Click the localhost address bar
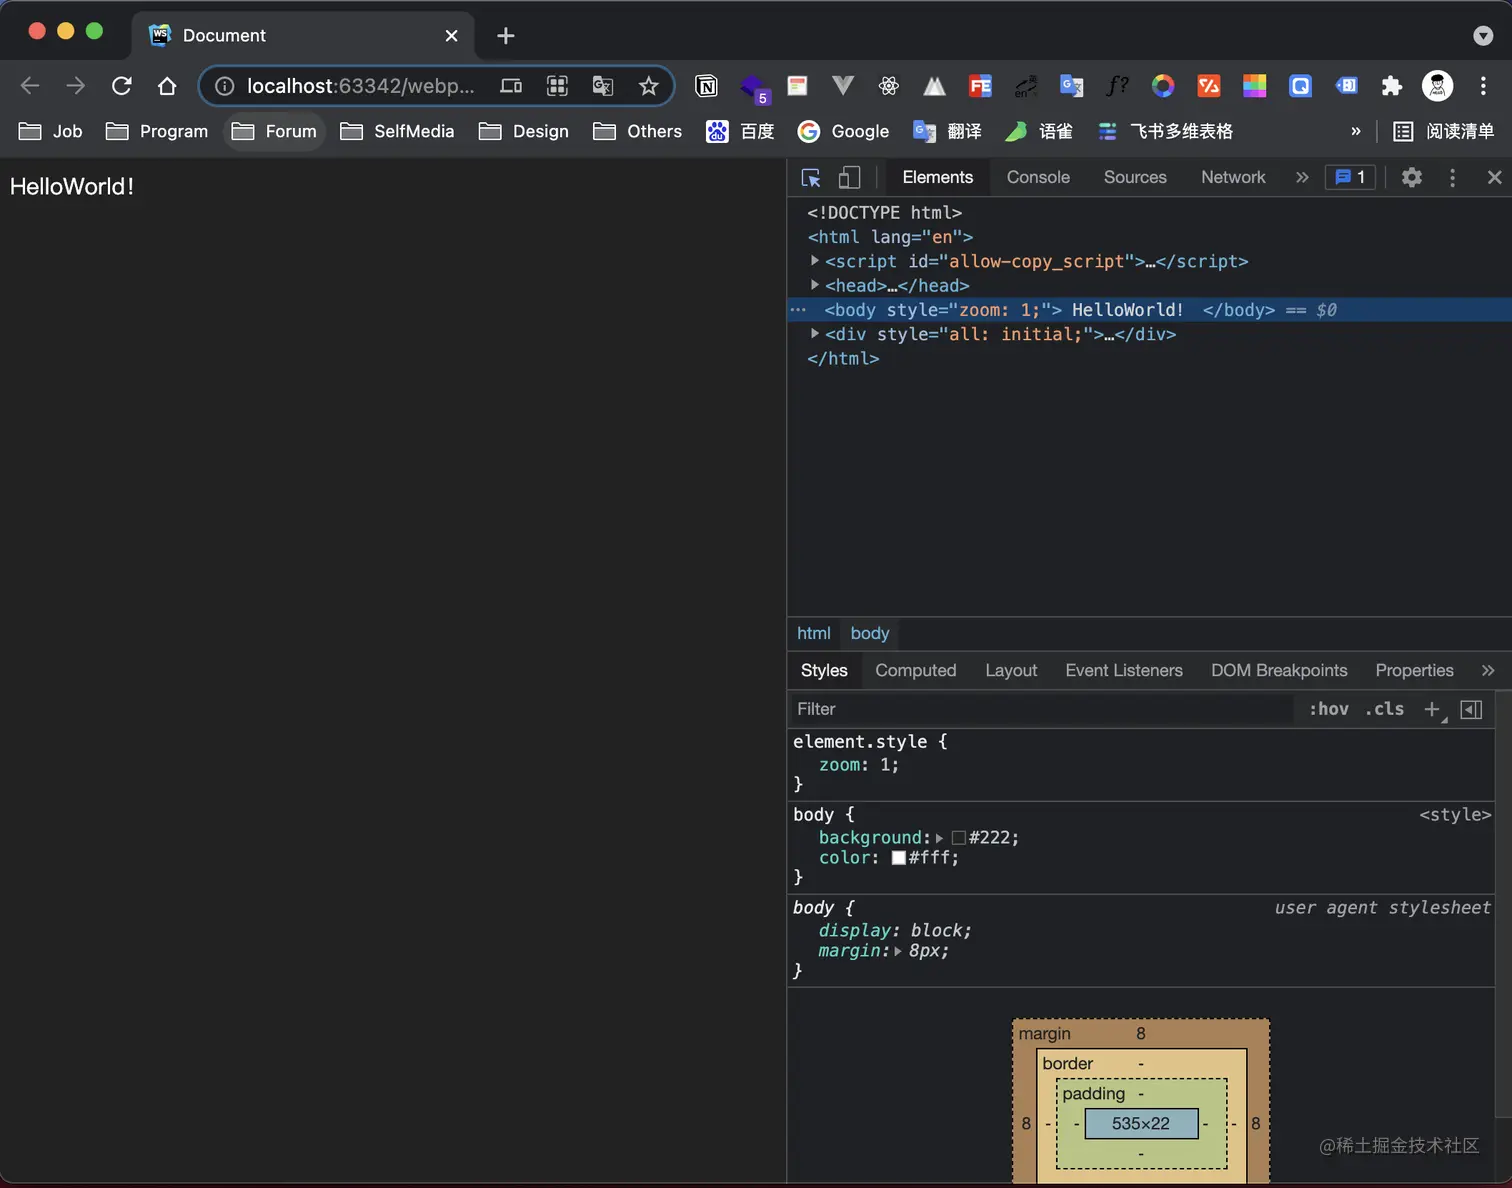Screen dimensions: 1512x1188 (x=360, y=86)
